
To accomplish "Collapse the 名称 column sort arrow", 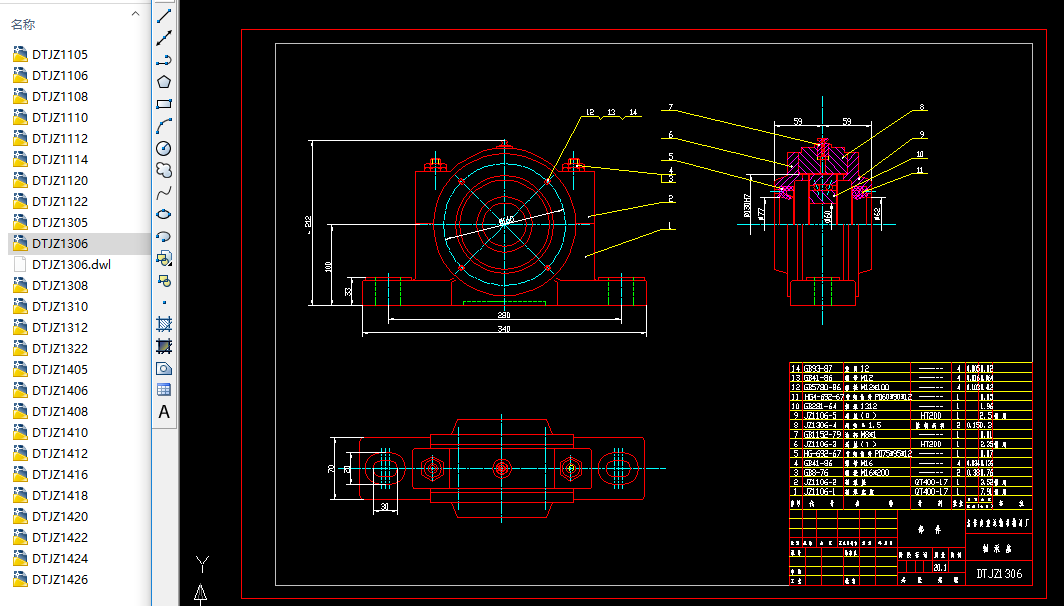I will tap(135, 13).
